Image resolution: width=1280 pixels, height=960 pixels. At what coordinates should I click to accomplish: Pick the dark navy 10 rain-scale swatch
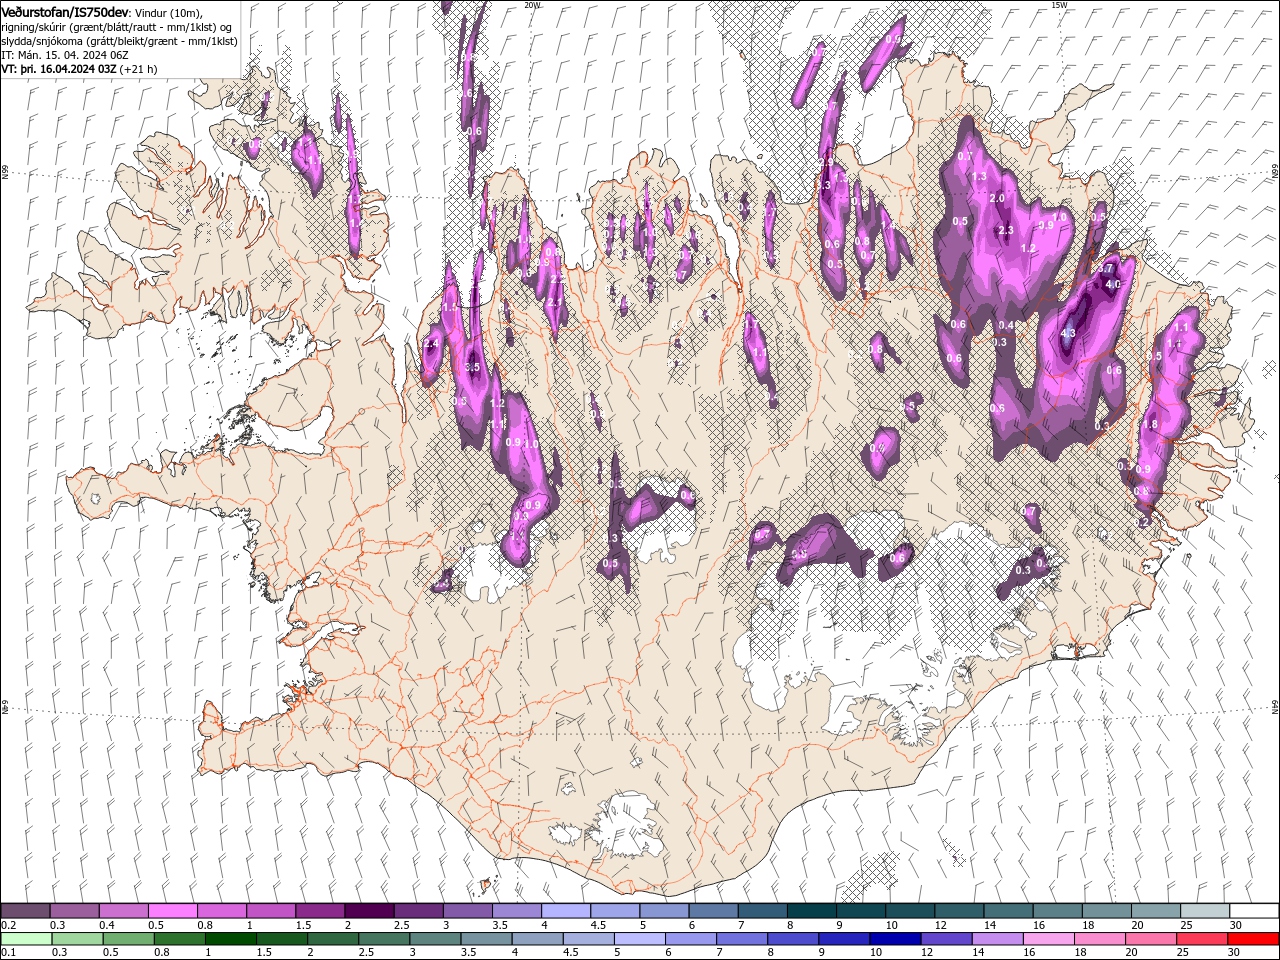point(896,939)
